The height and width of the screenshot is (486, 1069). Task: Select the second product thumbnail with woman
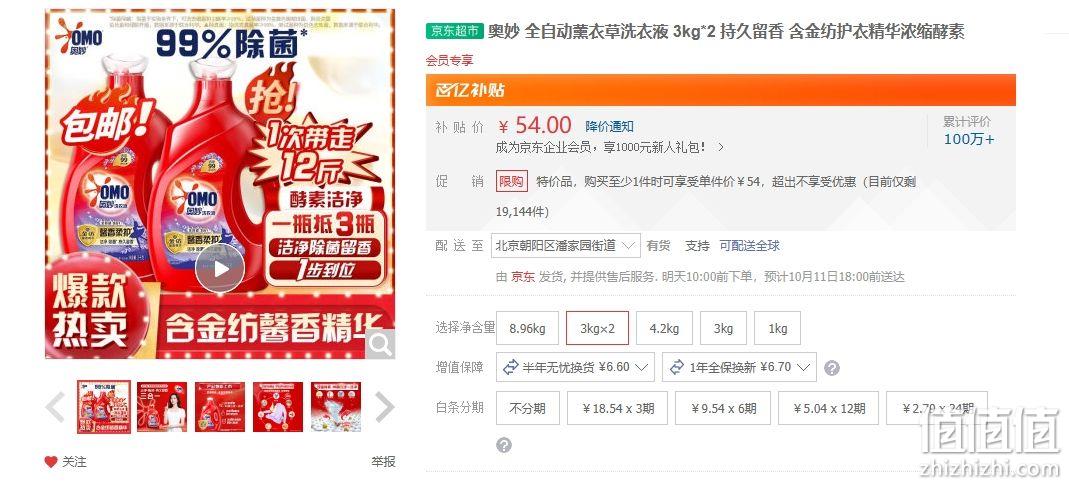point(162,406)
